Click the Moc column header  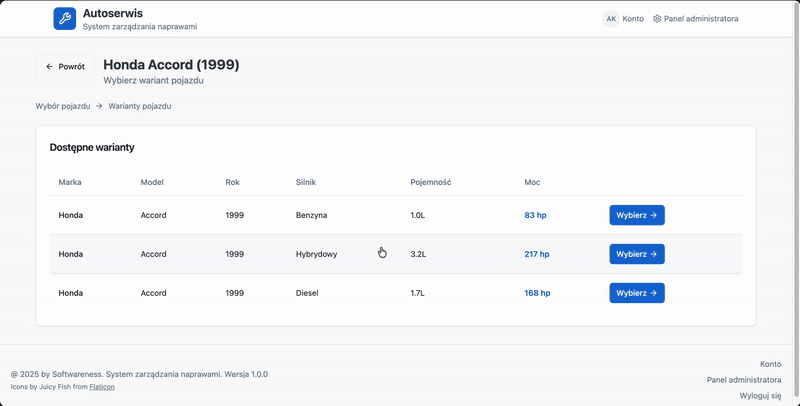click(x=532, y=182)
